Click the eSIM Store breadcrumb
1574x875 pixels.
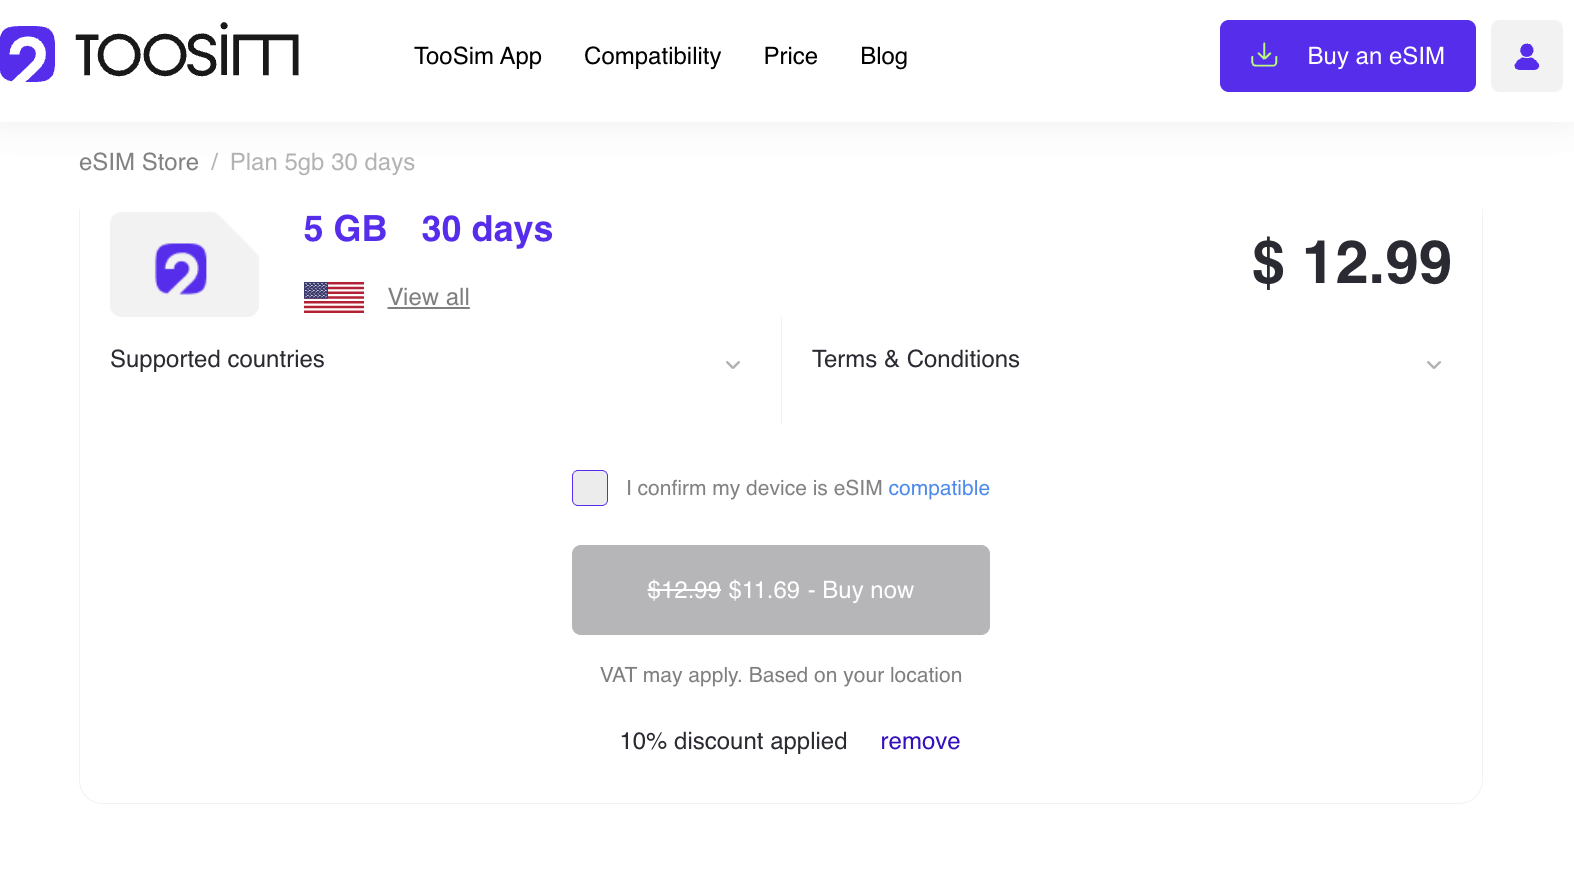(x=139, y=162)
